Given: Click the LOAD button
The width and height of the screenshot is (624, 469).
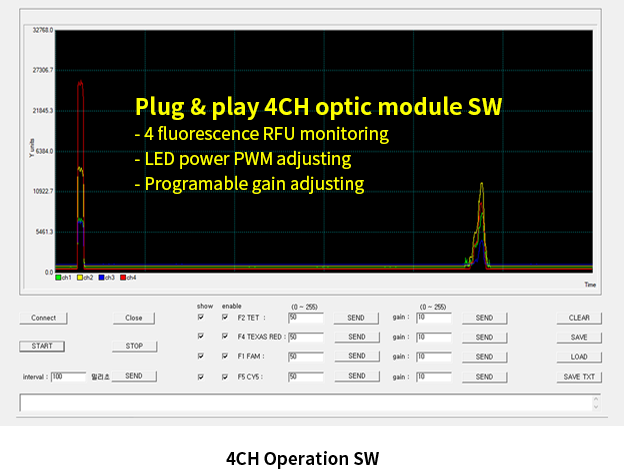Looking at the screenshot, I should click(x=579, y=356).
